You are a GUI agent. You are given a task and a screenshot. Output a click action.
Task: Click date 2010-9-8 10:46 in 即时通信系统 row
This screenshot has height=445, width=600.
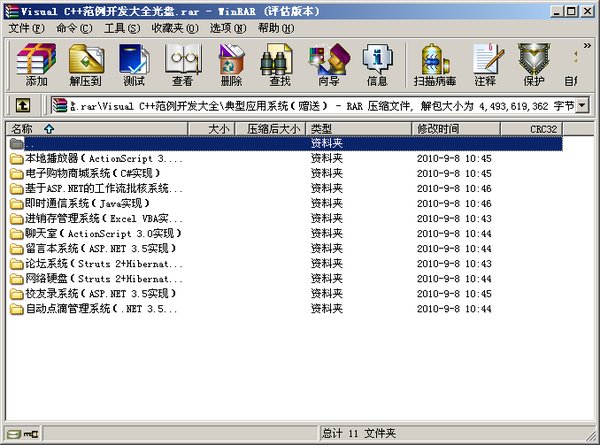coord(454,204)
